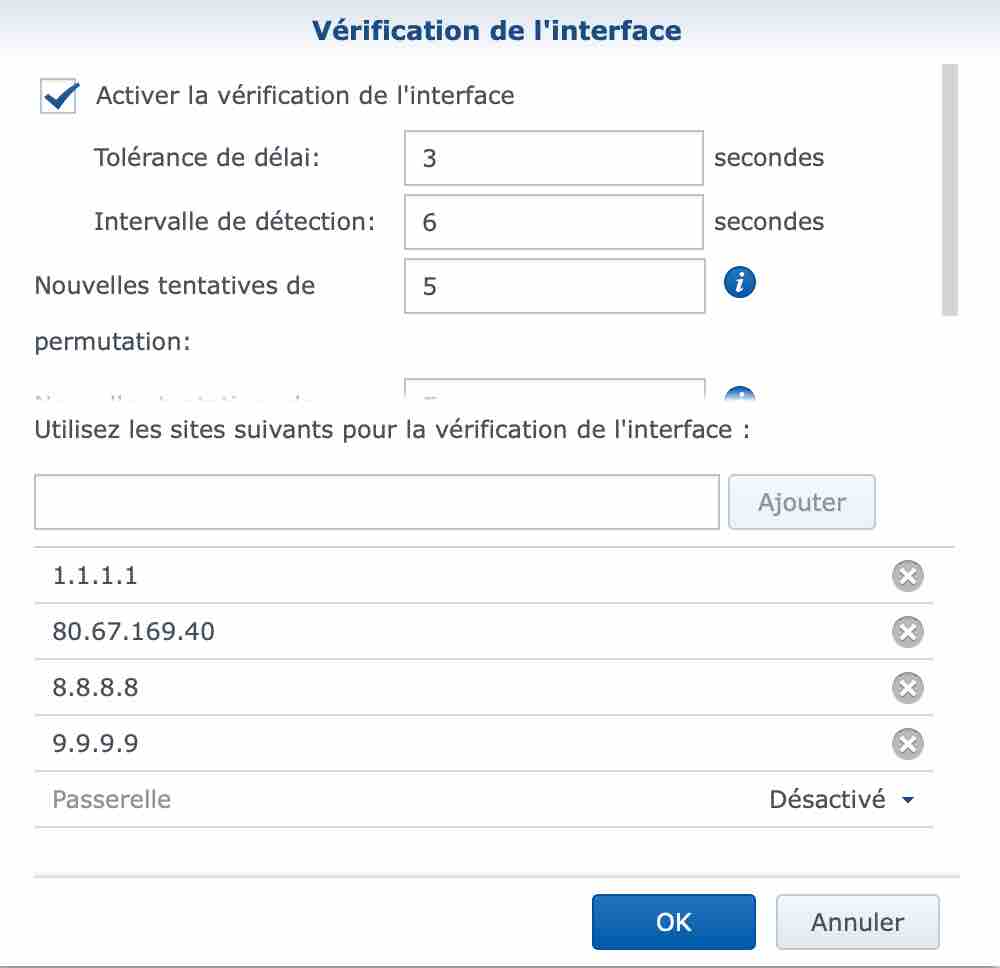Show info for Nouvelles tentatives de permutation
The width and height of the screenshot is (1000, 968).
click(x=739, y=284)
